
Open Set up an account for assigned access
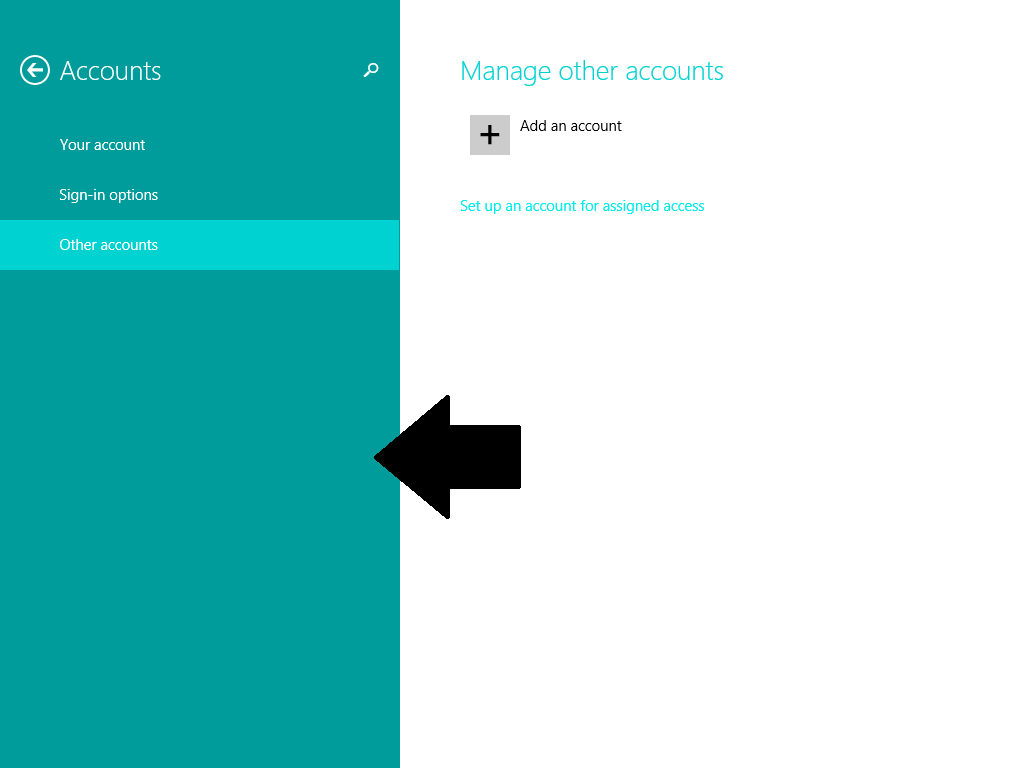click(582, 206)
